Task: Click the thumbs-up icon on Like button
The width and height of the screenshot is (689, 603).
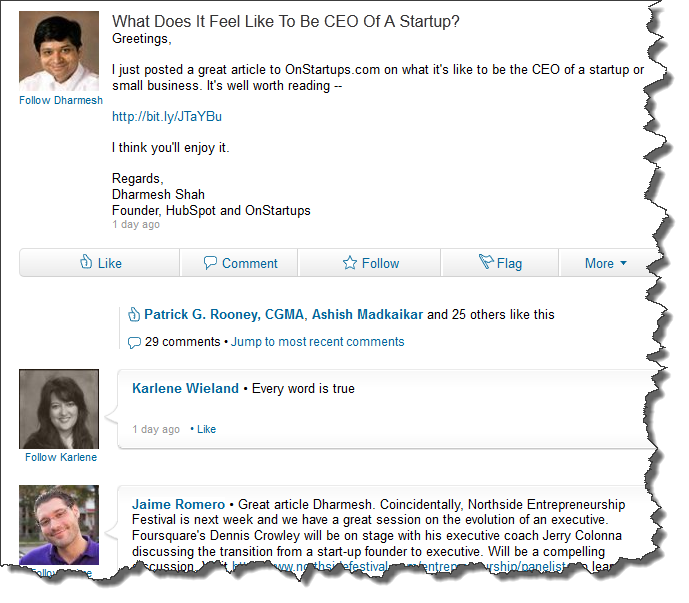Action: pos(86,261)
